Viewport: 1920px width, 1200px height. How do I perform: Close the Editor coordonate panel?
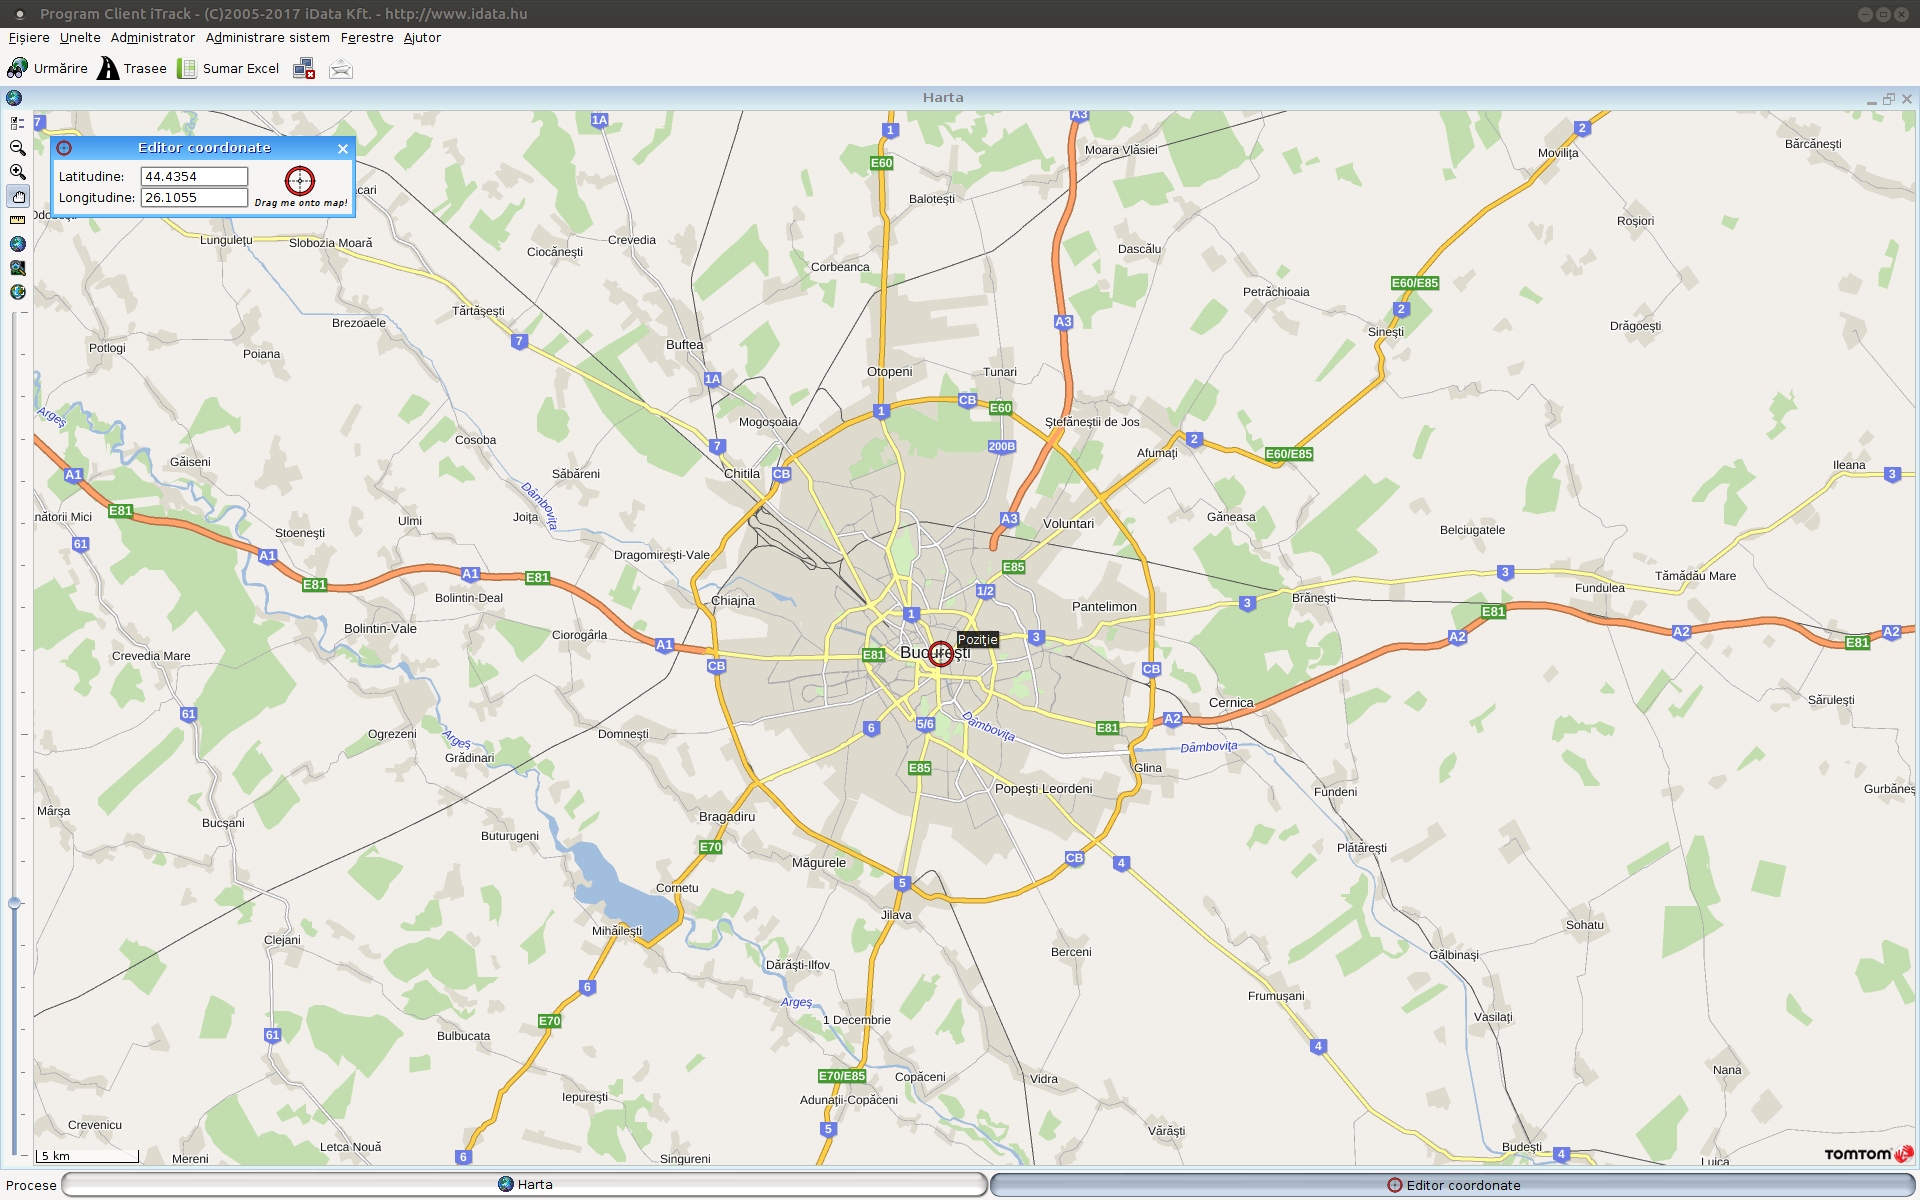pyautogui.click(x=343, y=149)
